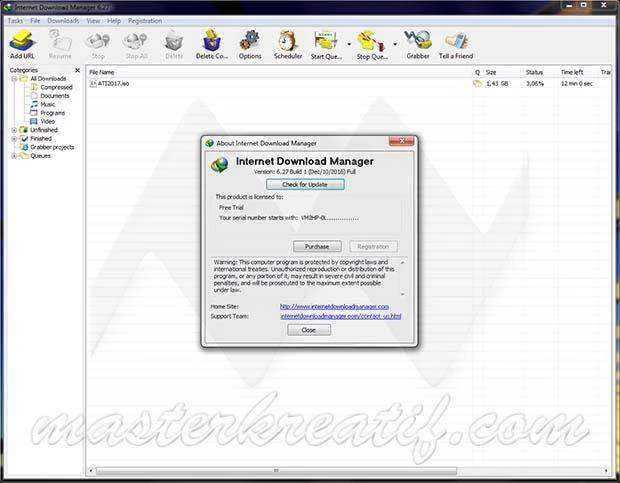Open the View menu
This screenshot has width=620, height=483.
(93, 21)
